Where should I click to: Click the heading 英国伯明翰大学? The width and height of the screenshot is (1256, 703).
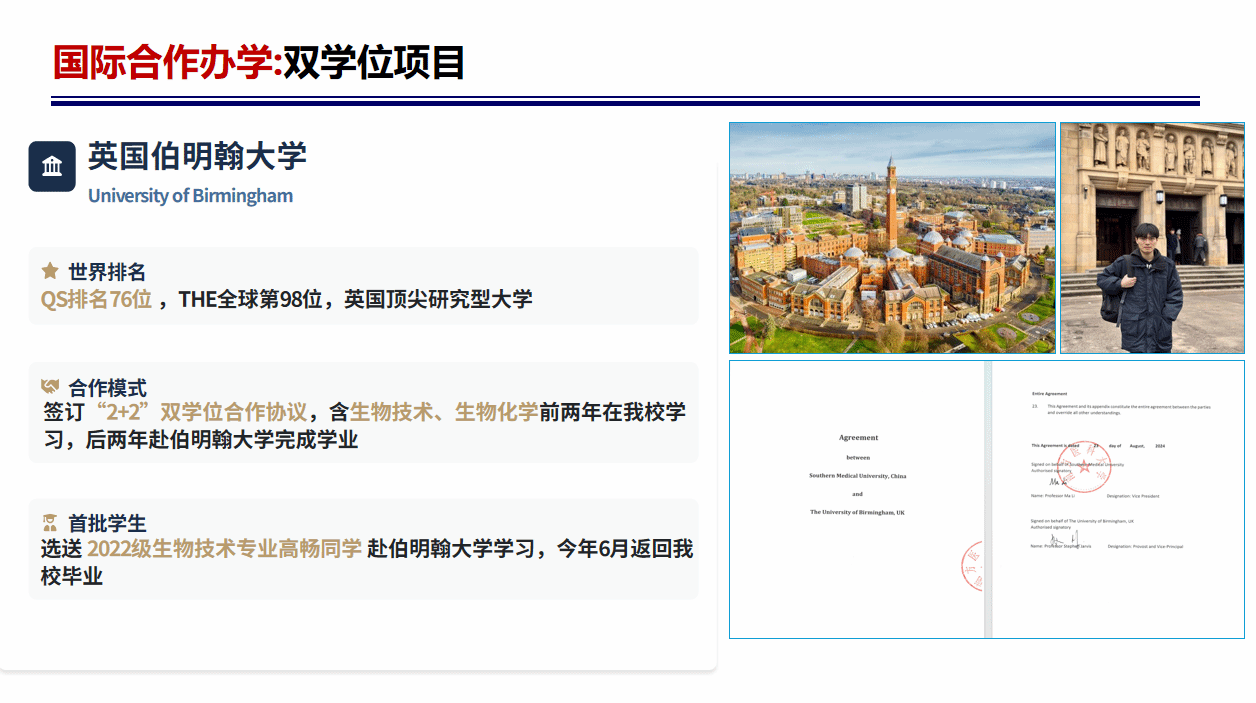[x=197, y=156]
